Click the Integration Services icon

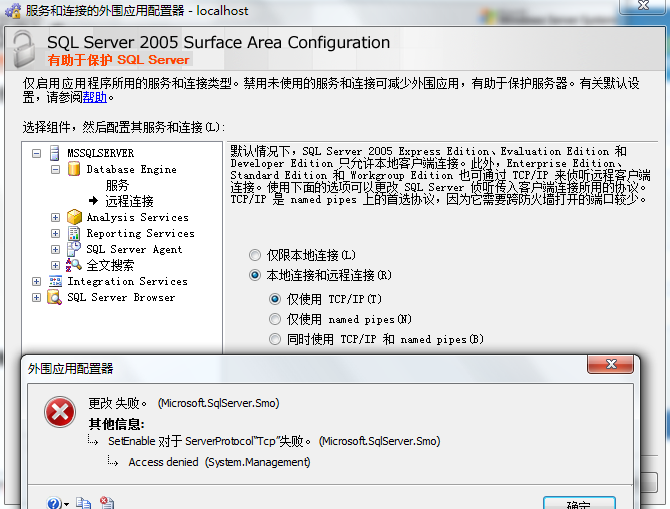(x=55, y=281)
